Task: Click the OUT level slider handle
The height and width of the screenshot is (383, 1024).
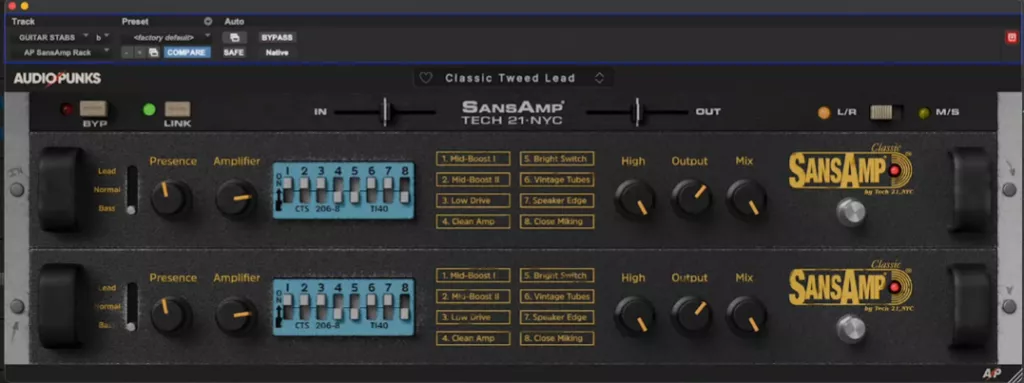Action: click(x=637, y=112)
